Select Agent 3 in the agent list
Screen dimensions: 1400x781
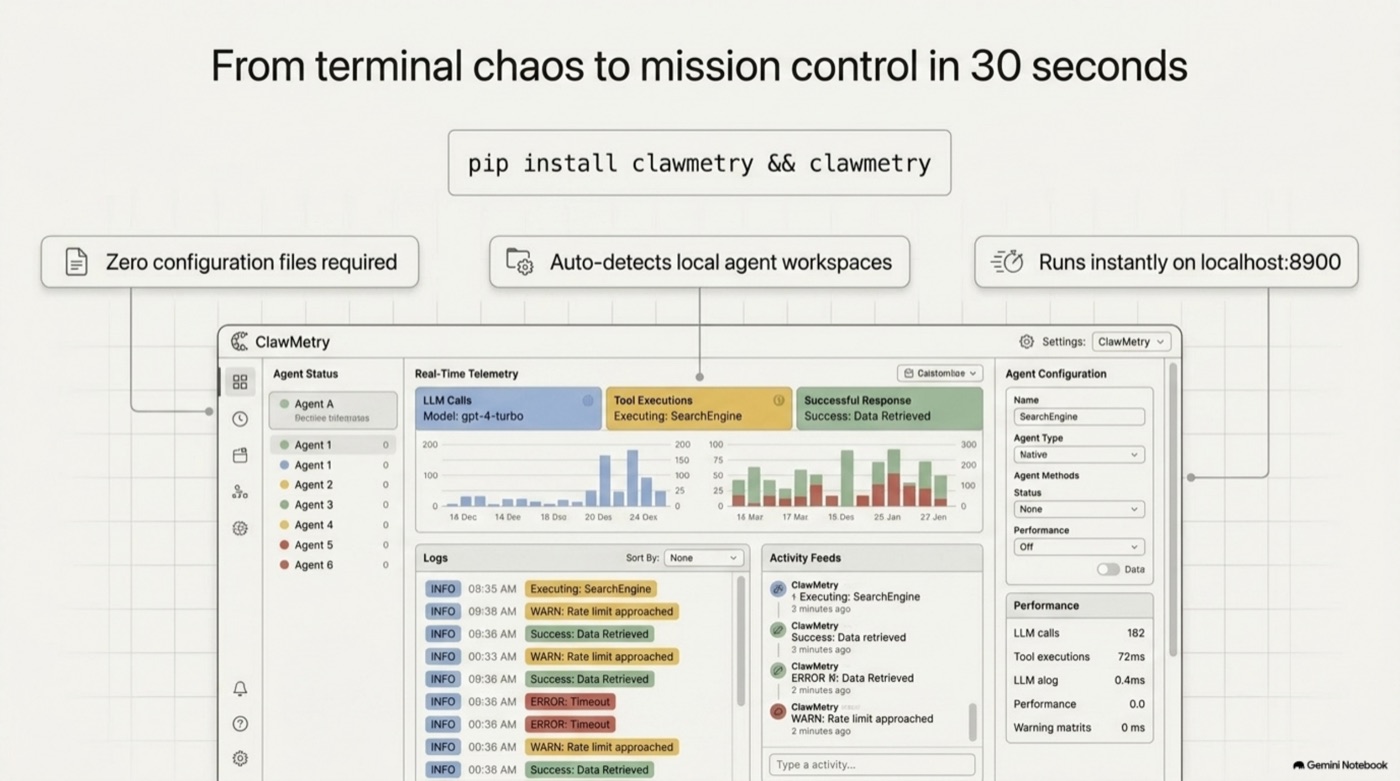click(333, 505)
